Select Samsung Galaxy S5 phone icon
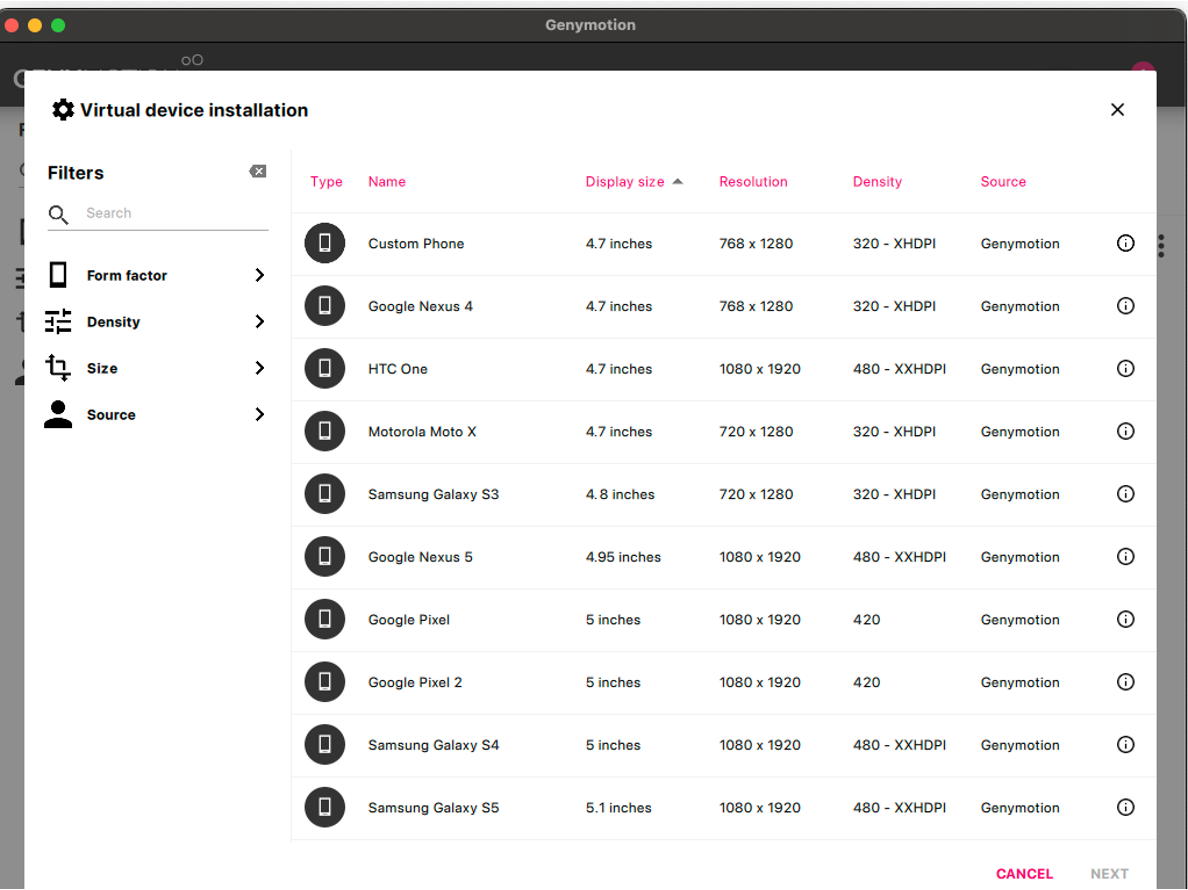Image resolution: width=1188 pixels, height=890 pixels. tap(325, 807)
